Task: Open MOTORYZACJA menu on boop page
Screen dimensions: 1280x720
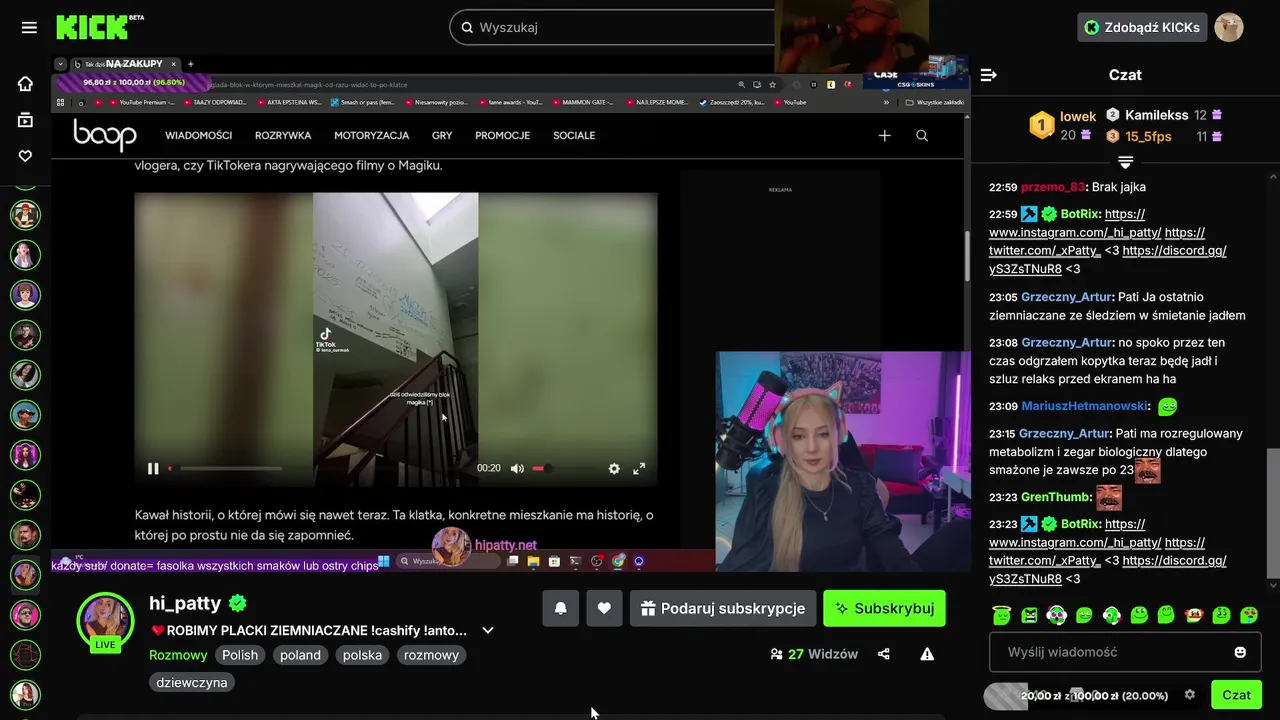Action: (371, 135)
